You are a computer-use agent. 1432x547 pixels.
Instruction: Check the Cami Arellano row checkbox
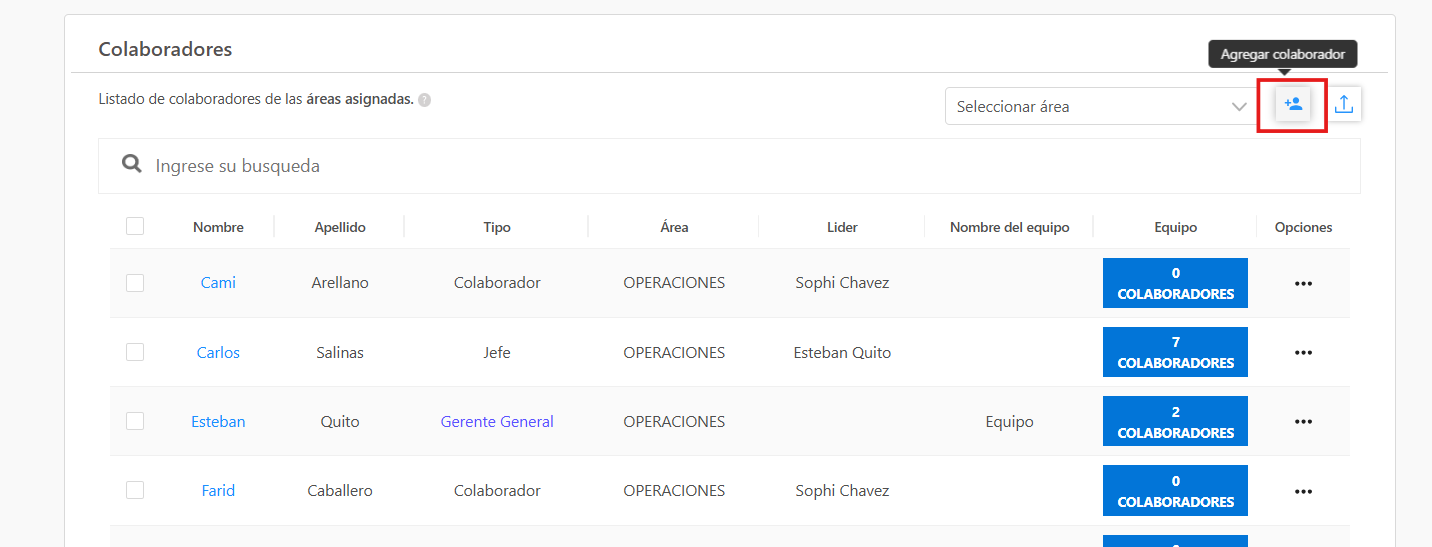click(x=135, y=283)
